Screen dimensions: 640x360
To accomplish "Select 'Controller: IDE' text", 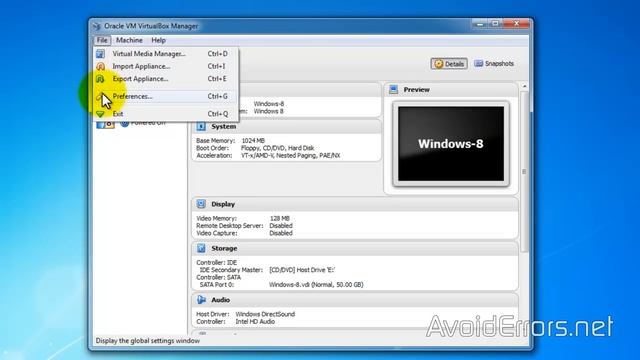I will (216, 262).
